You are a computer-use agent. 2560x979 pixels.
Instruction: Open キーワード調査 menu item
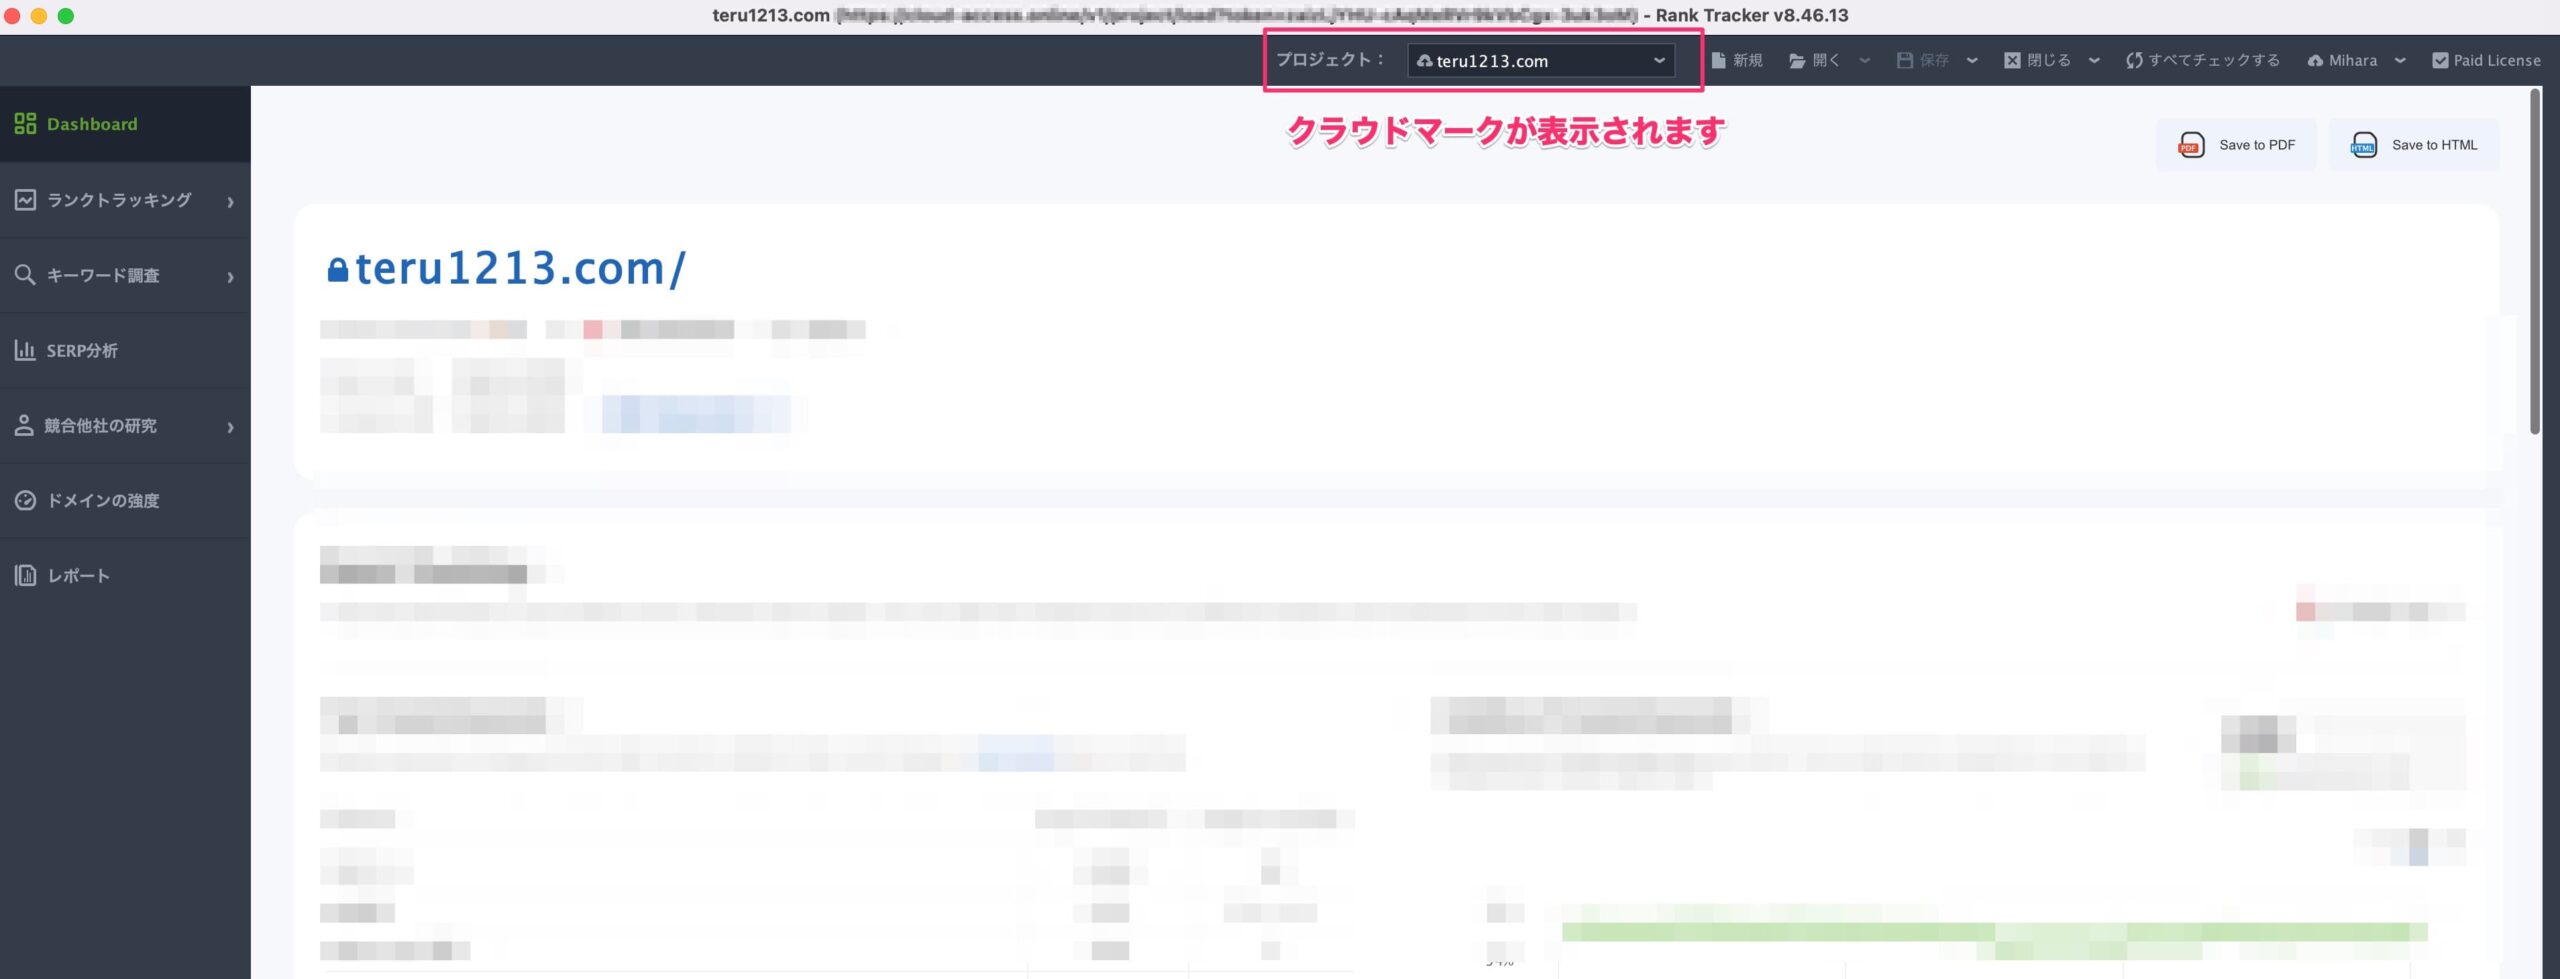pyautogui.click(x=125, y=275)
